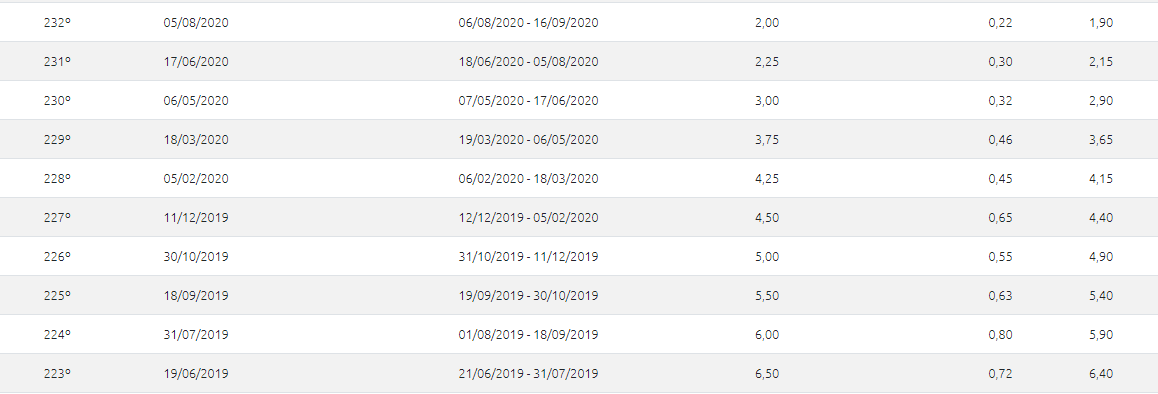
Task: Select period 06/08/2020 - 16/09/2020
Action: point(528,23)
